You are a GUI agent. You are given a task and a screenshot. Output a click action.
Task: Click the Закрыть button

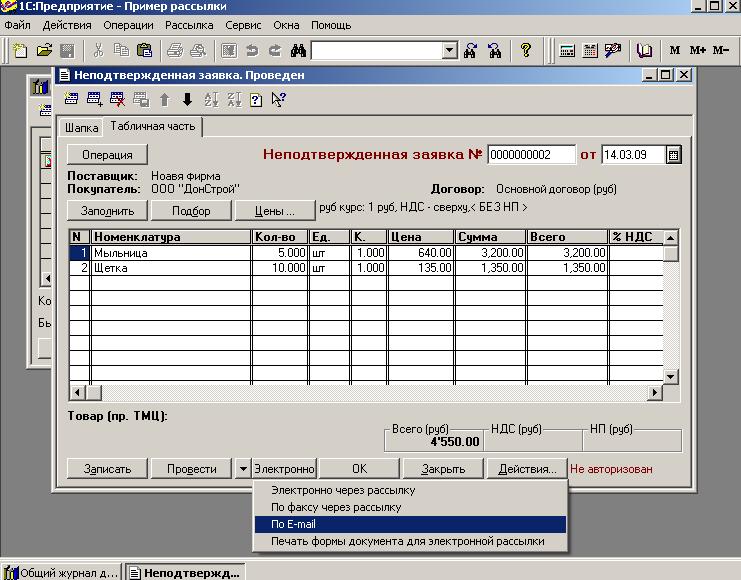click(443, 468)
